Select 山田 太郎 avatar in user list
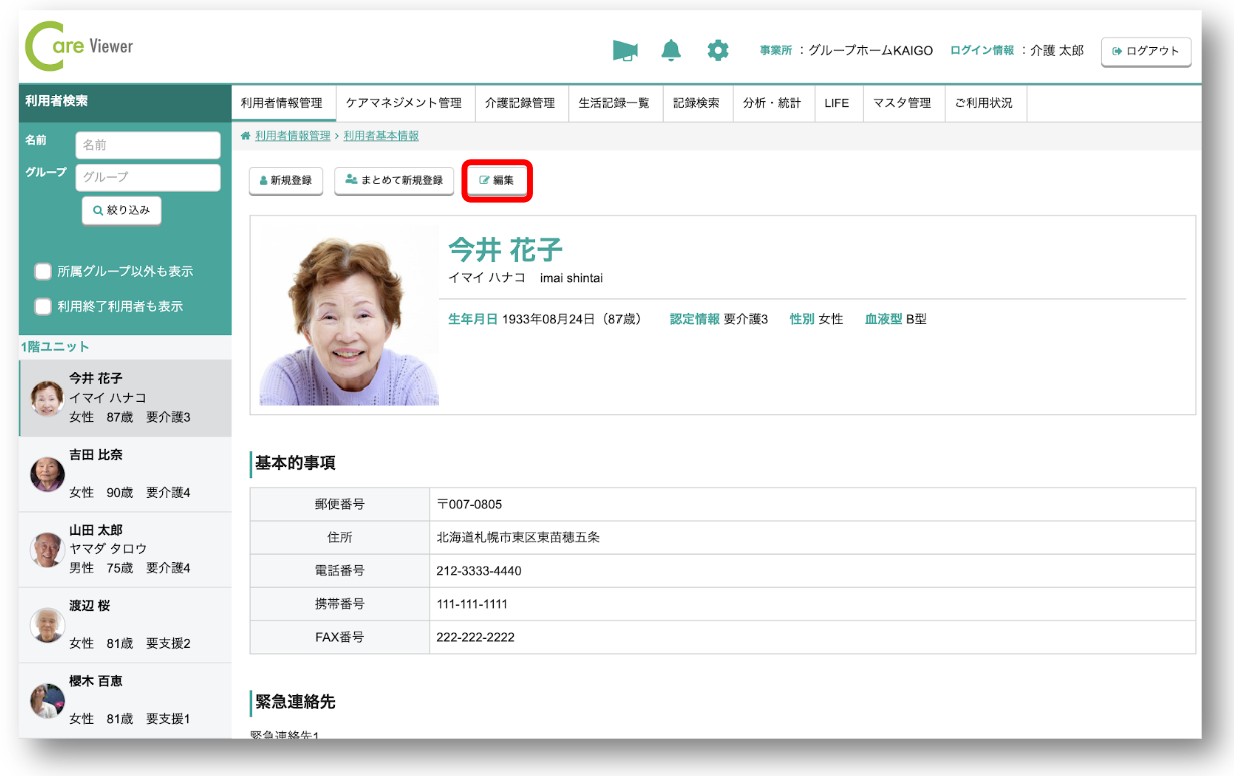Image resolution: width=1234 pixels, height=776 pixels. click(x=47, y=549)
